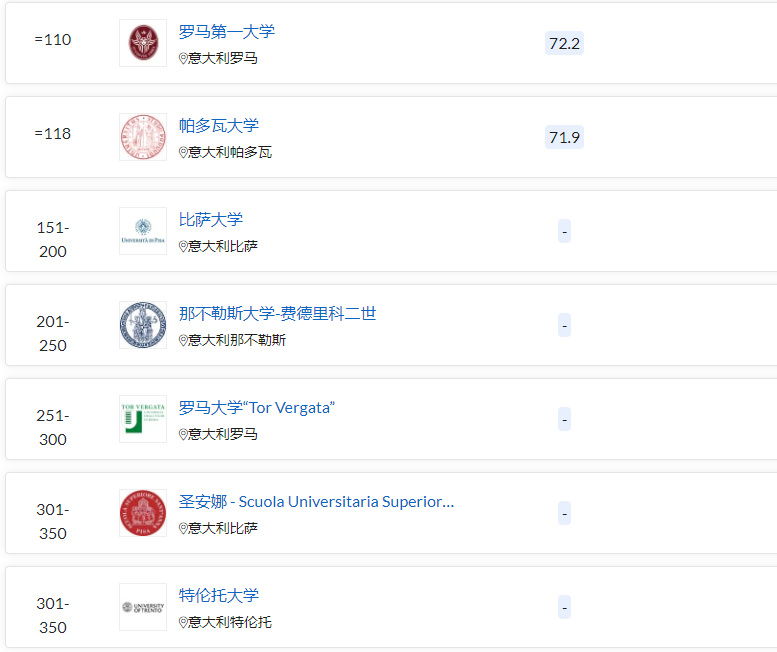Open 罗马大学 Tor Vergata link
The width and height of the screenshot is (777, 652).
click(x=257, y=408)
